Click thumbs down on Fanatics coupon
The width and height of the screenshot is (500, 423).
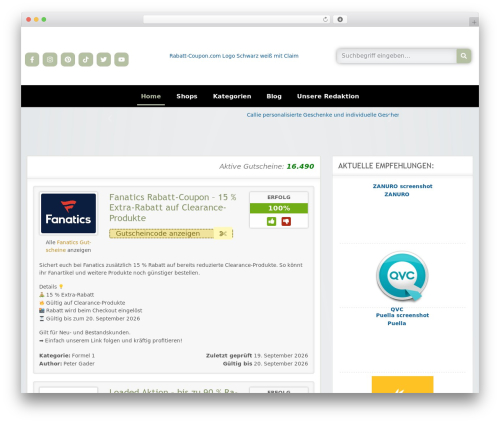click(286, 221)
